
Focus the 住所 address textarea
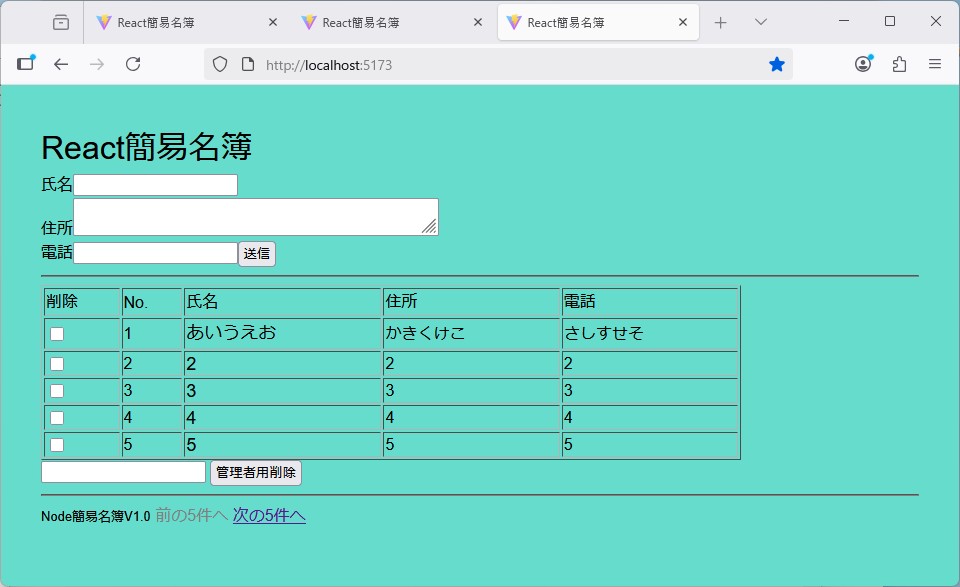coord(255,217)
